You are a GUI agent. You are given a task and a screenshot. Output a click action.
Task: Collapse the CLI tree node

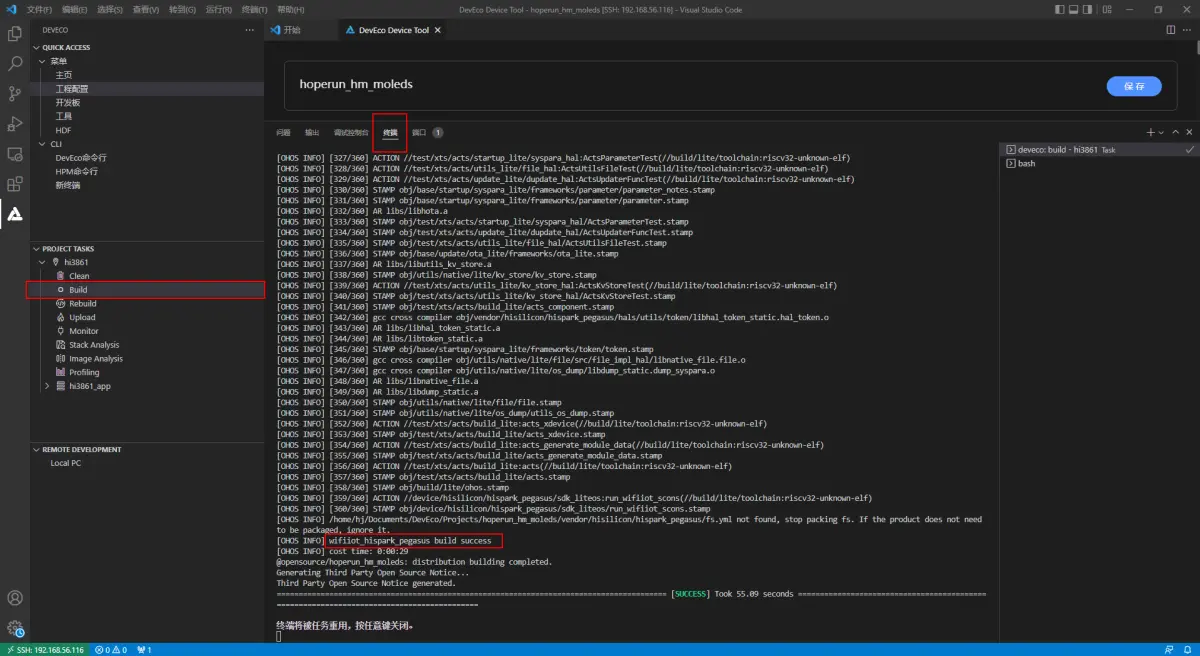[x=44, y=144]
